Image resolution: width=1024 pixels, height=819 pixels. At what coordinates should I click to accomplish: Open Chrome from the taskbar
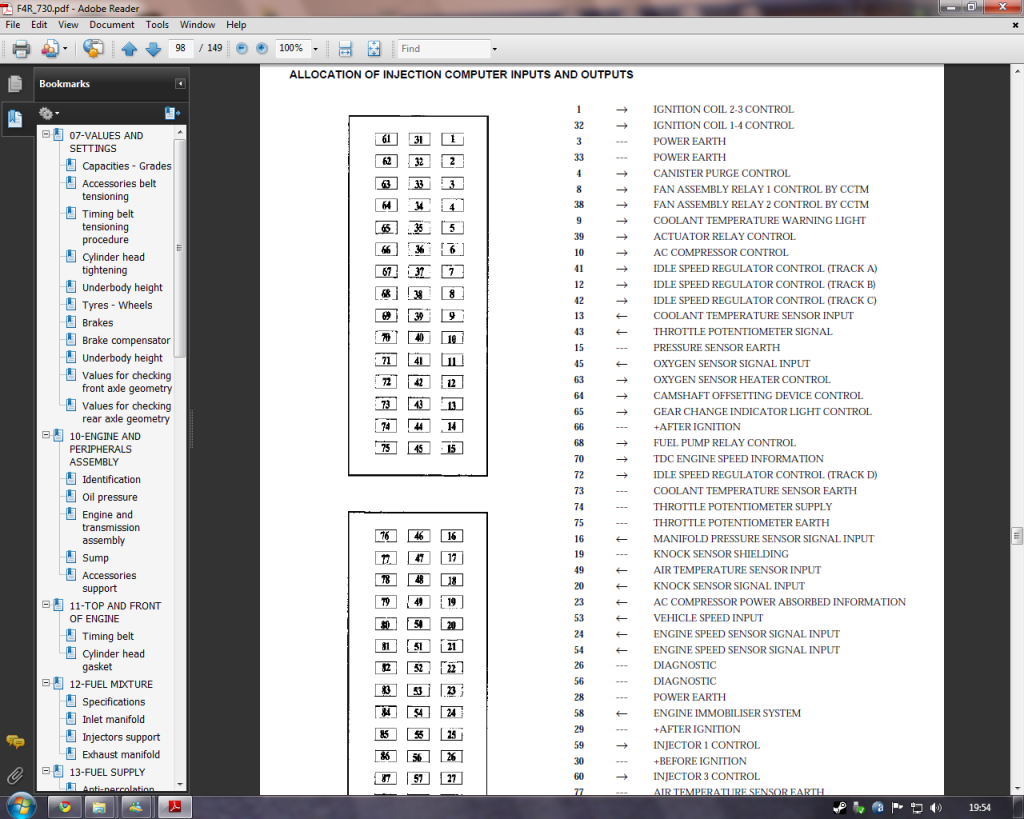click(x=65, y=807)
